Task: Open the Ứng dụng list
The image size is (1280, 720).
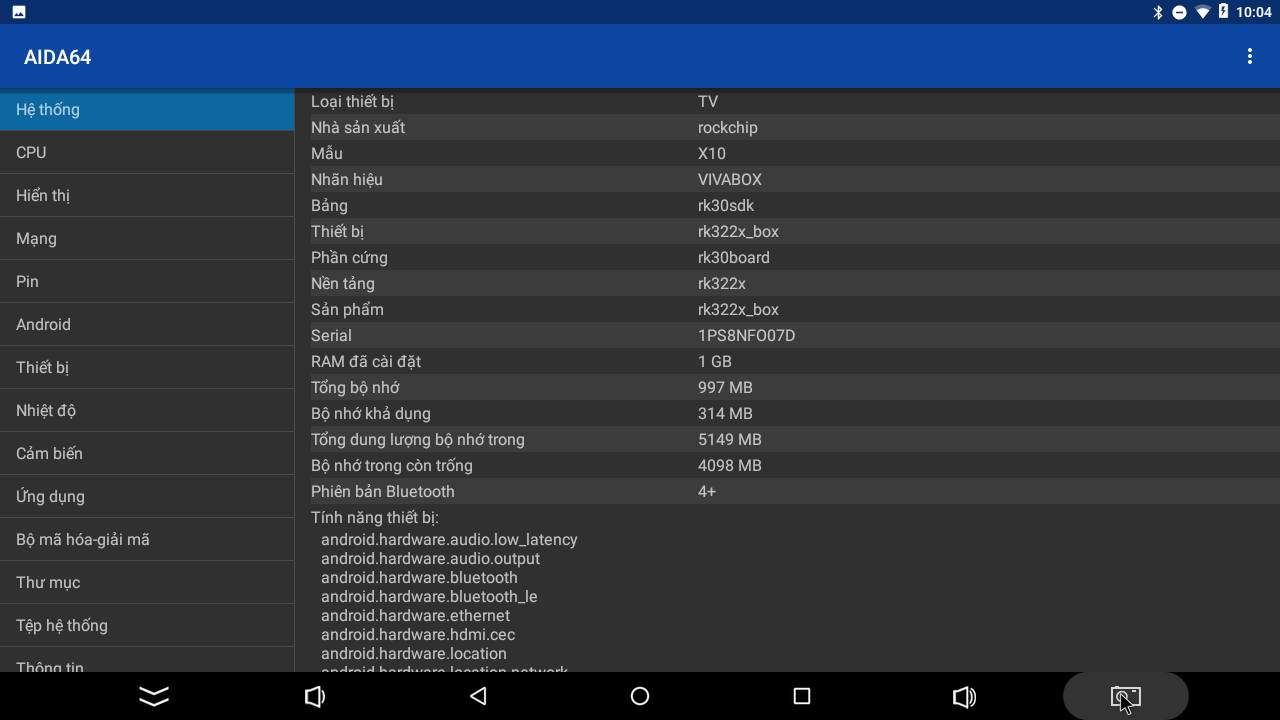Action: pos(147,496)
